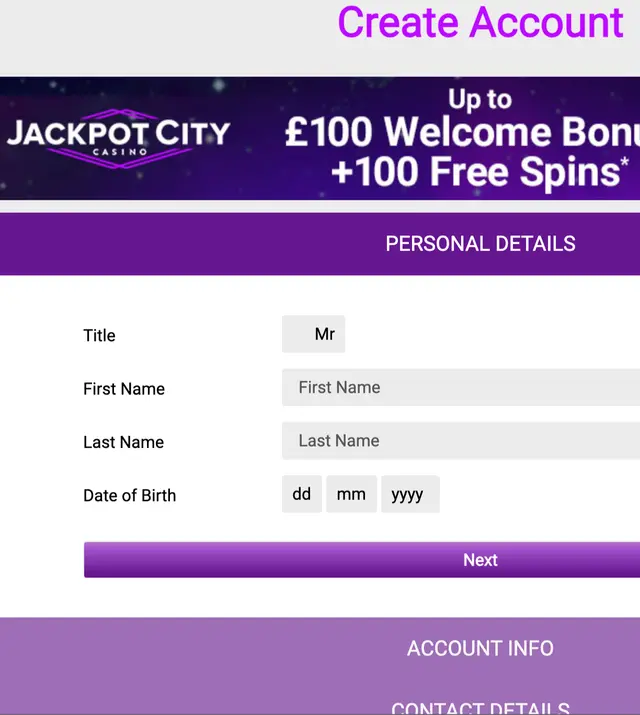Click the Personal Details section header
The height and width of the screenshot is (715, 640).
pos(480,243)
